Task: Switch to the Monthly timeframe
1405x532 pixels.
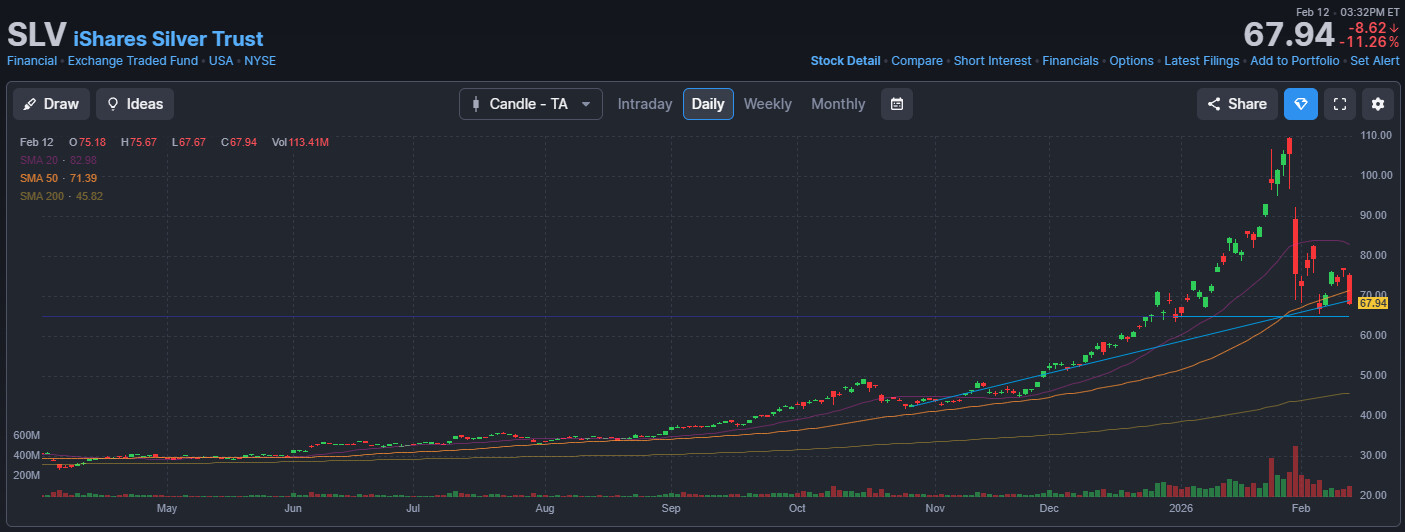Action: tap(838, 104)
